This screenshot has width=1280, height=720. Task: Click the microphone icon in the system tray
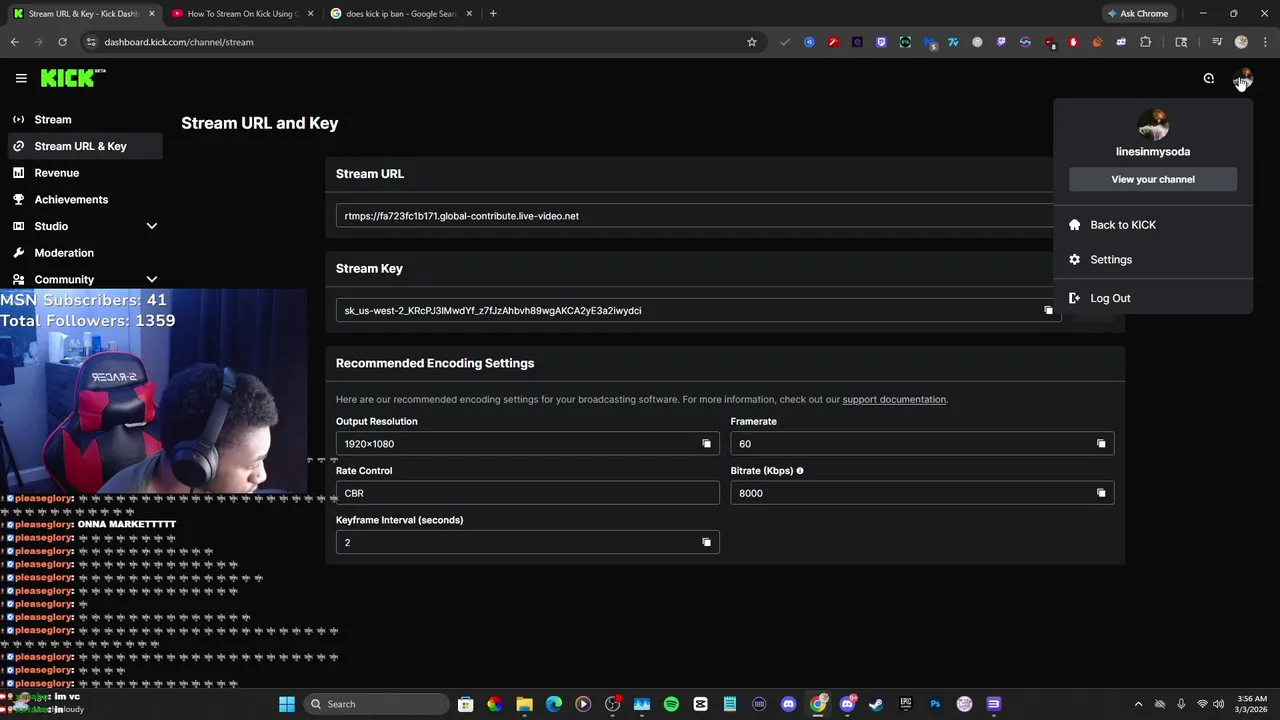click(1181, 704)
